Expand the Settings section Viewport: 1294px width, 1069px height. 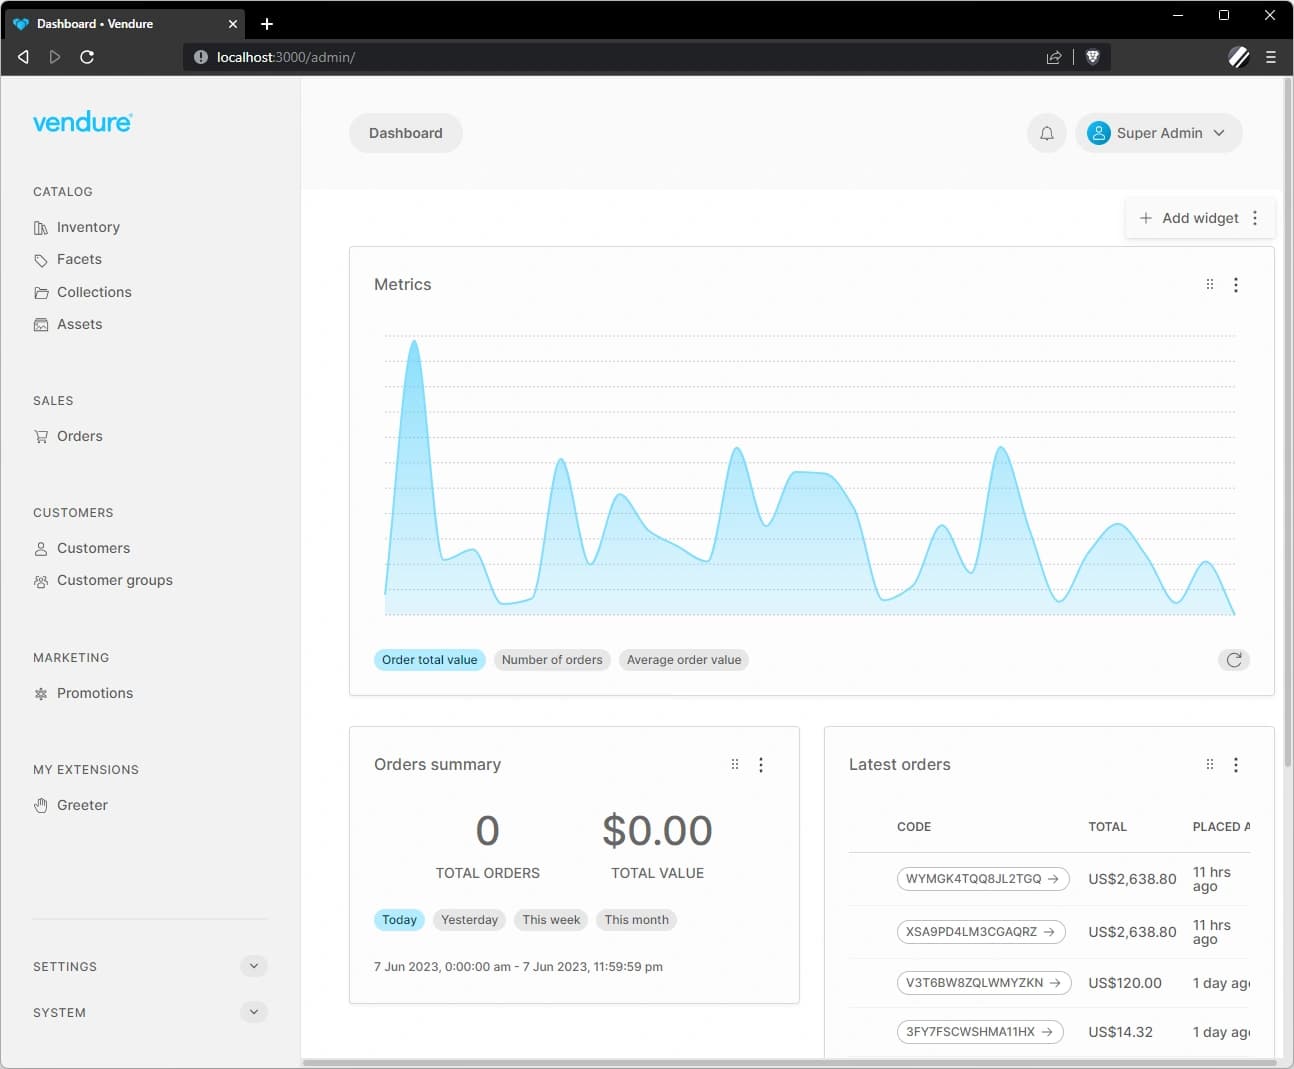(253, 966)
